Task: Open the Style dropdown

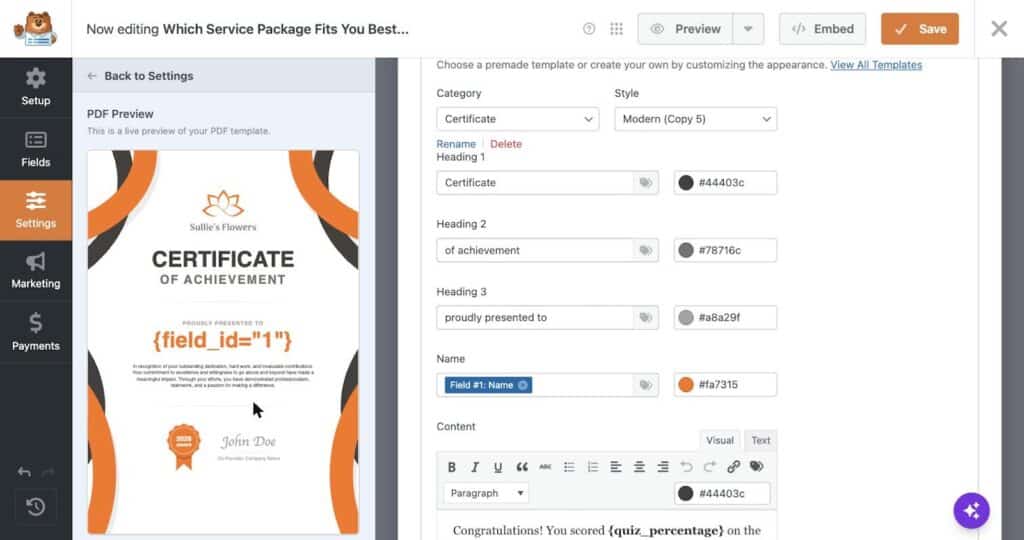Action: coord(696,119)
